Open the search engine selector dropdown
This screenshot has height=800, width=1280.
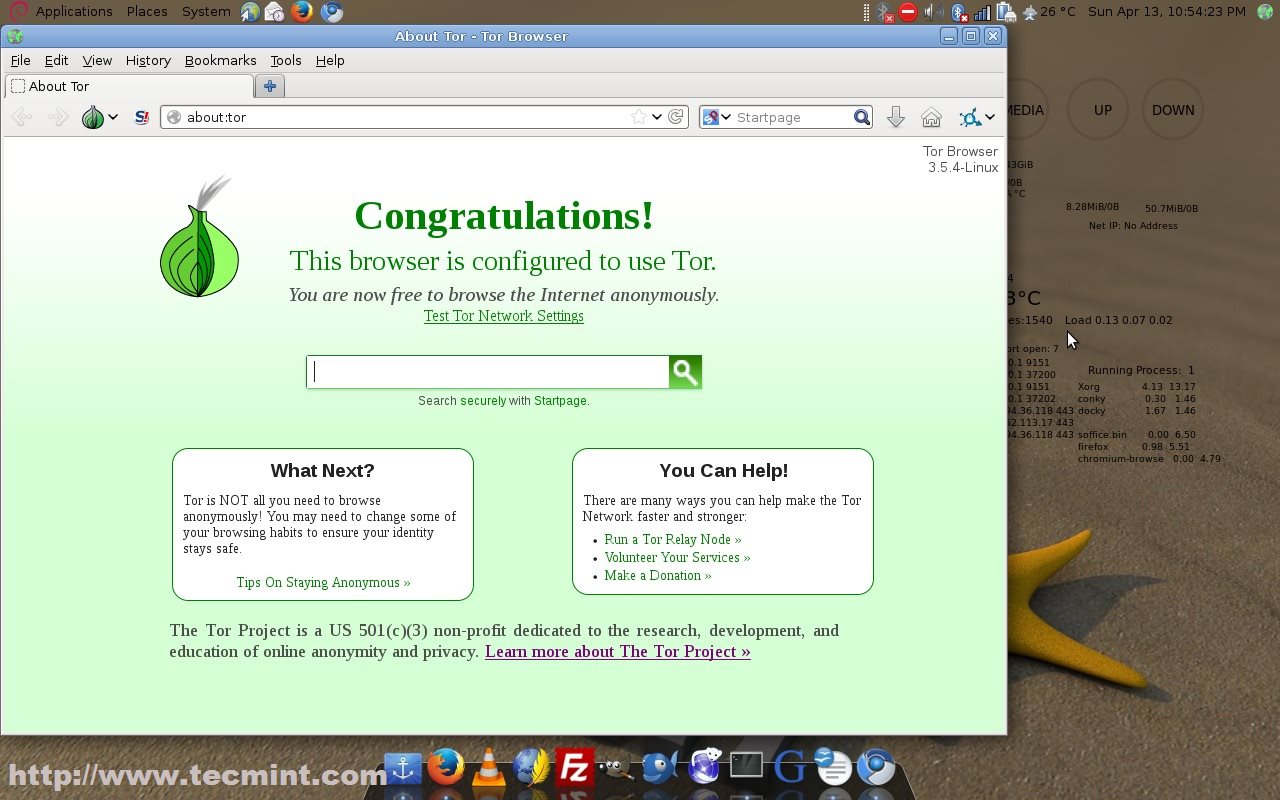click(x=726, y=117)
